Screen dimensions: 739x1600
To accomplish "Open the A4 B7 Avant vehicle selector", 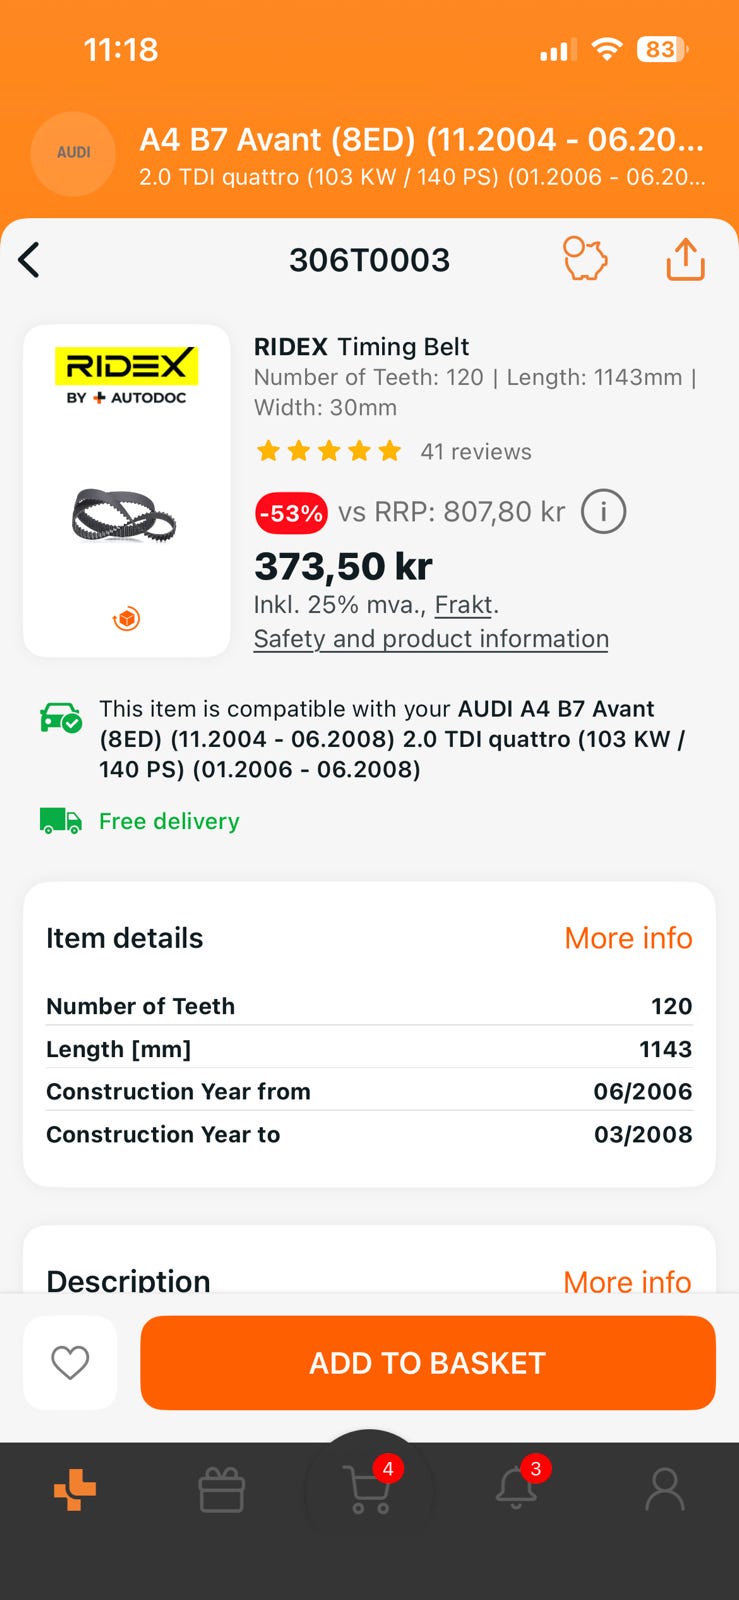I will (421, 155).
